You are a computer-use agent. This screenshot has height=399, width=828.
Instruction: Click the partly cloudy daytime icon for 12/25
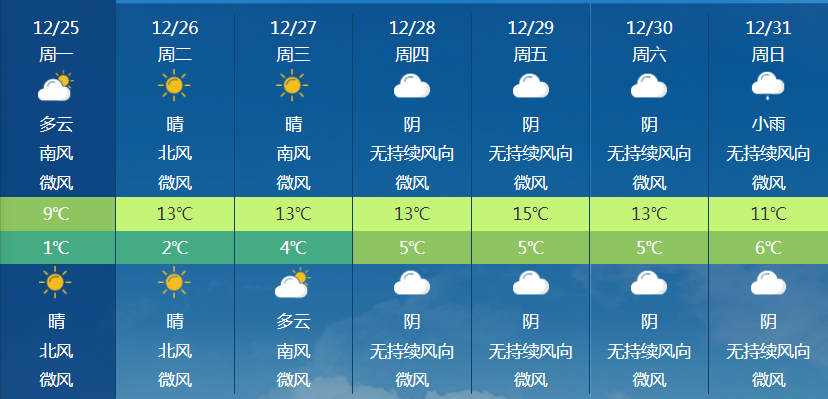55,86
